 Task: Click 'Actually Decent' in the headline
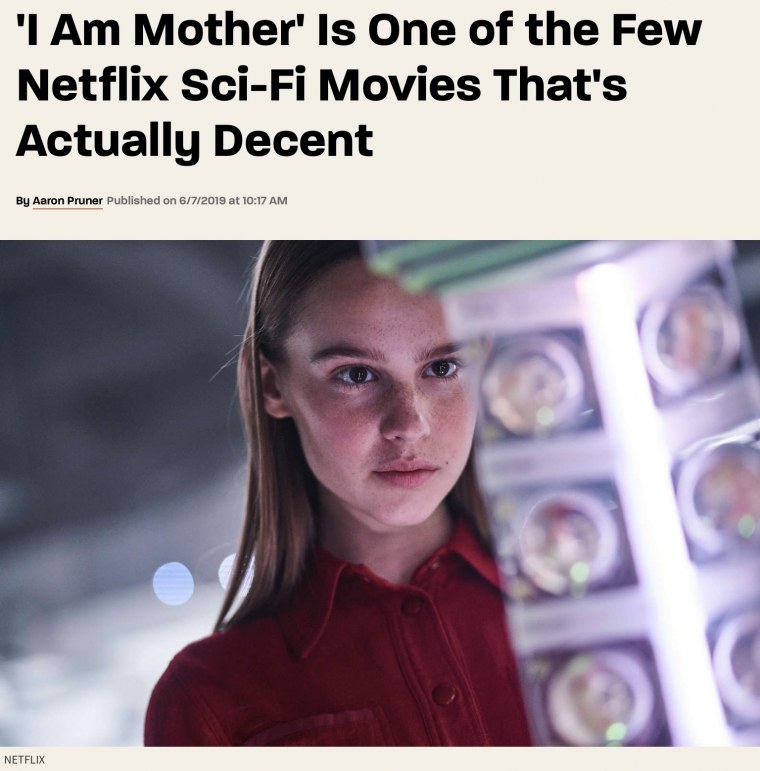pyautogui.click(x=195, y=142)
